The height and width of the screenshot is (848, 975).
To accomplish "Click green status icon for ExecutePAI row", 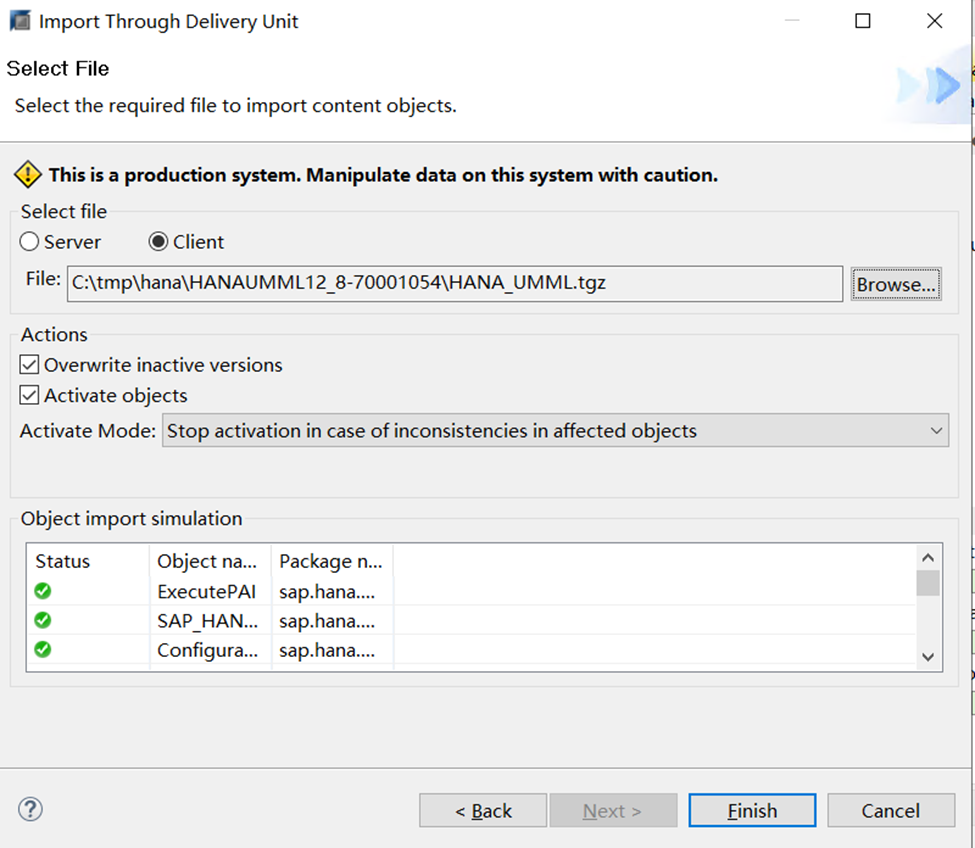I will (43, 591).
